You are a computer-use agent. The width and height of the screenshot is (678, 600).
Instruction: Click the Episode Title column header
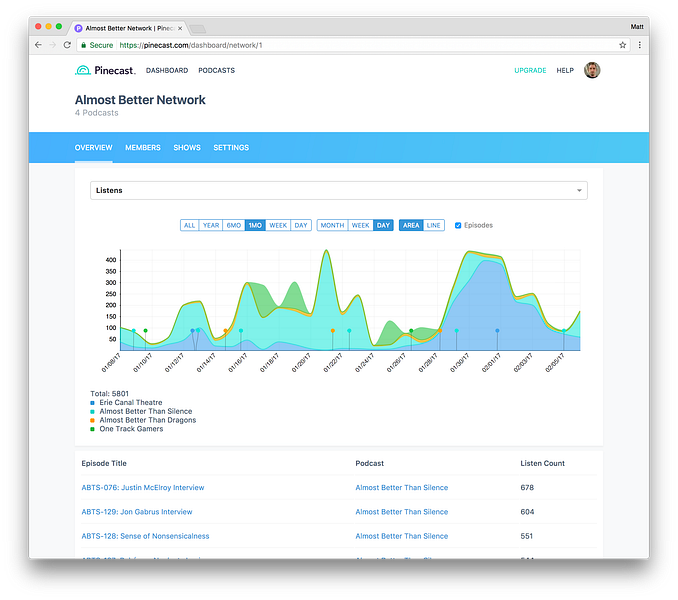click(x=104, y=463)
